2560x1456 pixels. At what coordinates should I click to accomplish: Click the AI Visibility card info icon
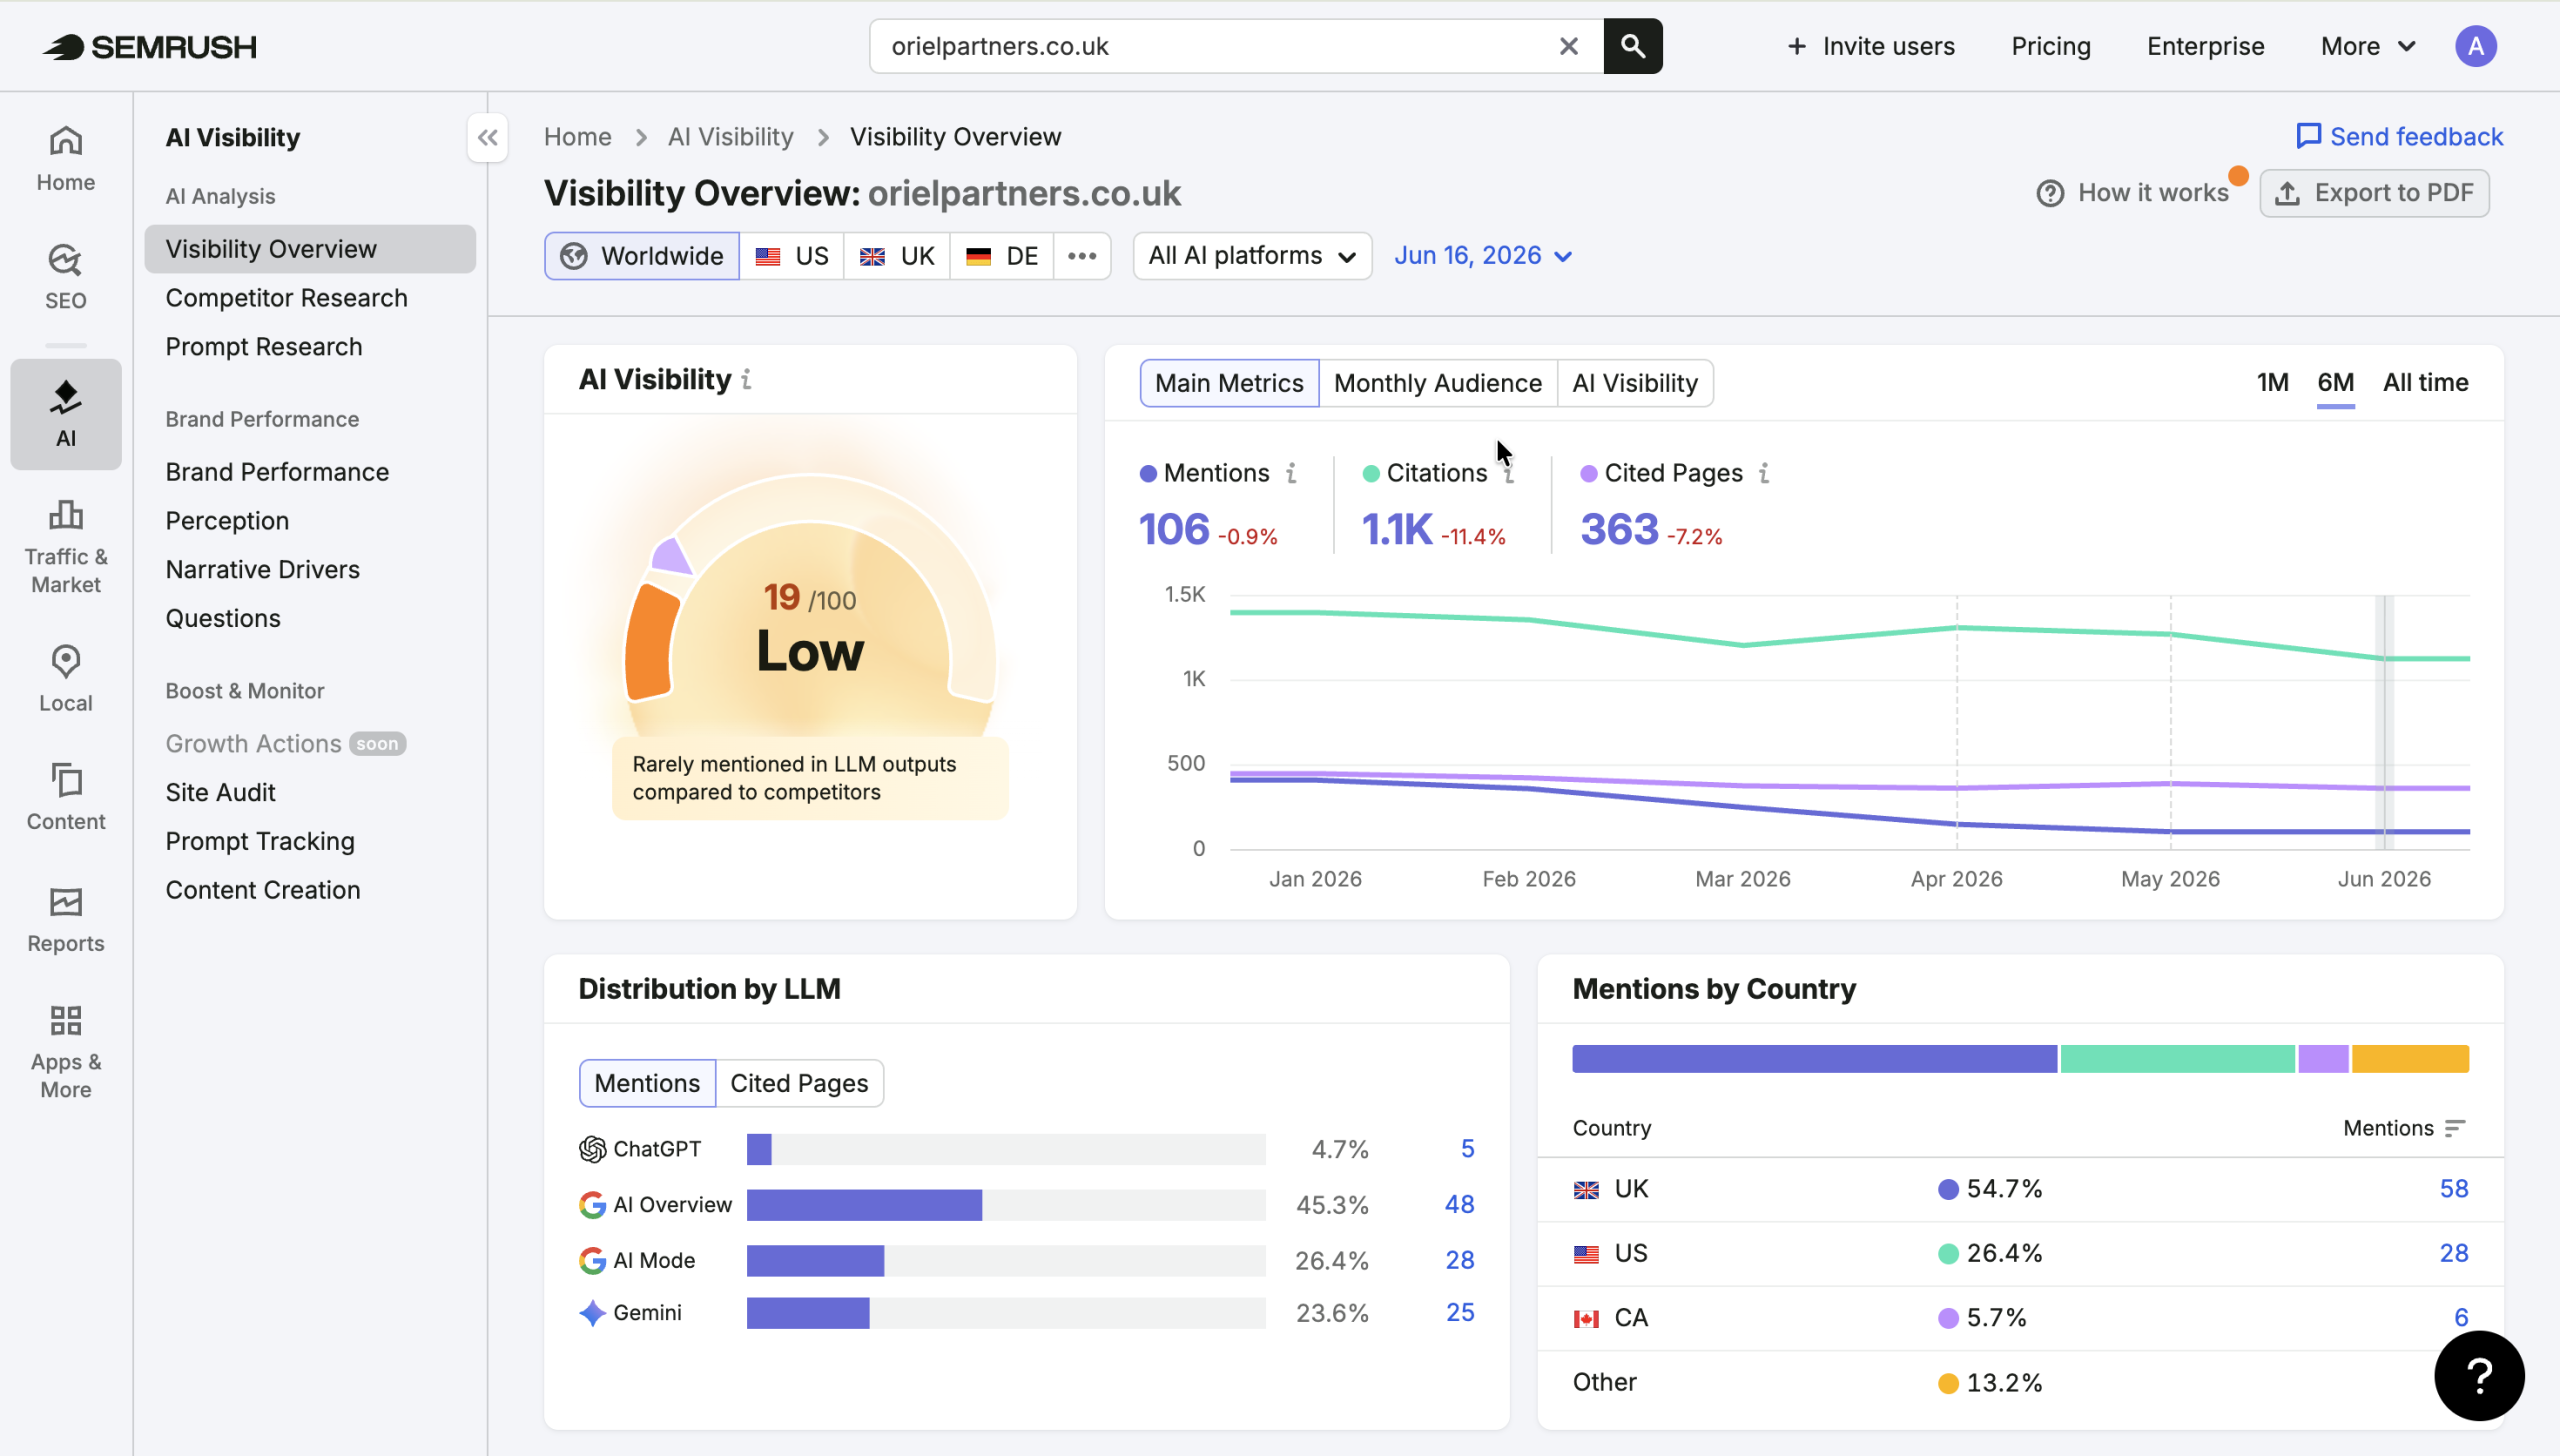click(x=747, y=379)
